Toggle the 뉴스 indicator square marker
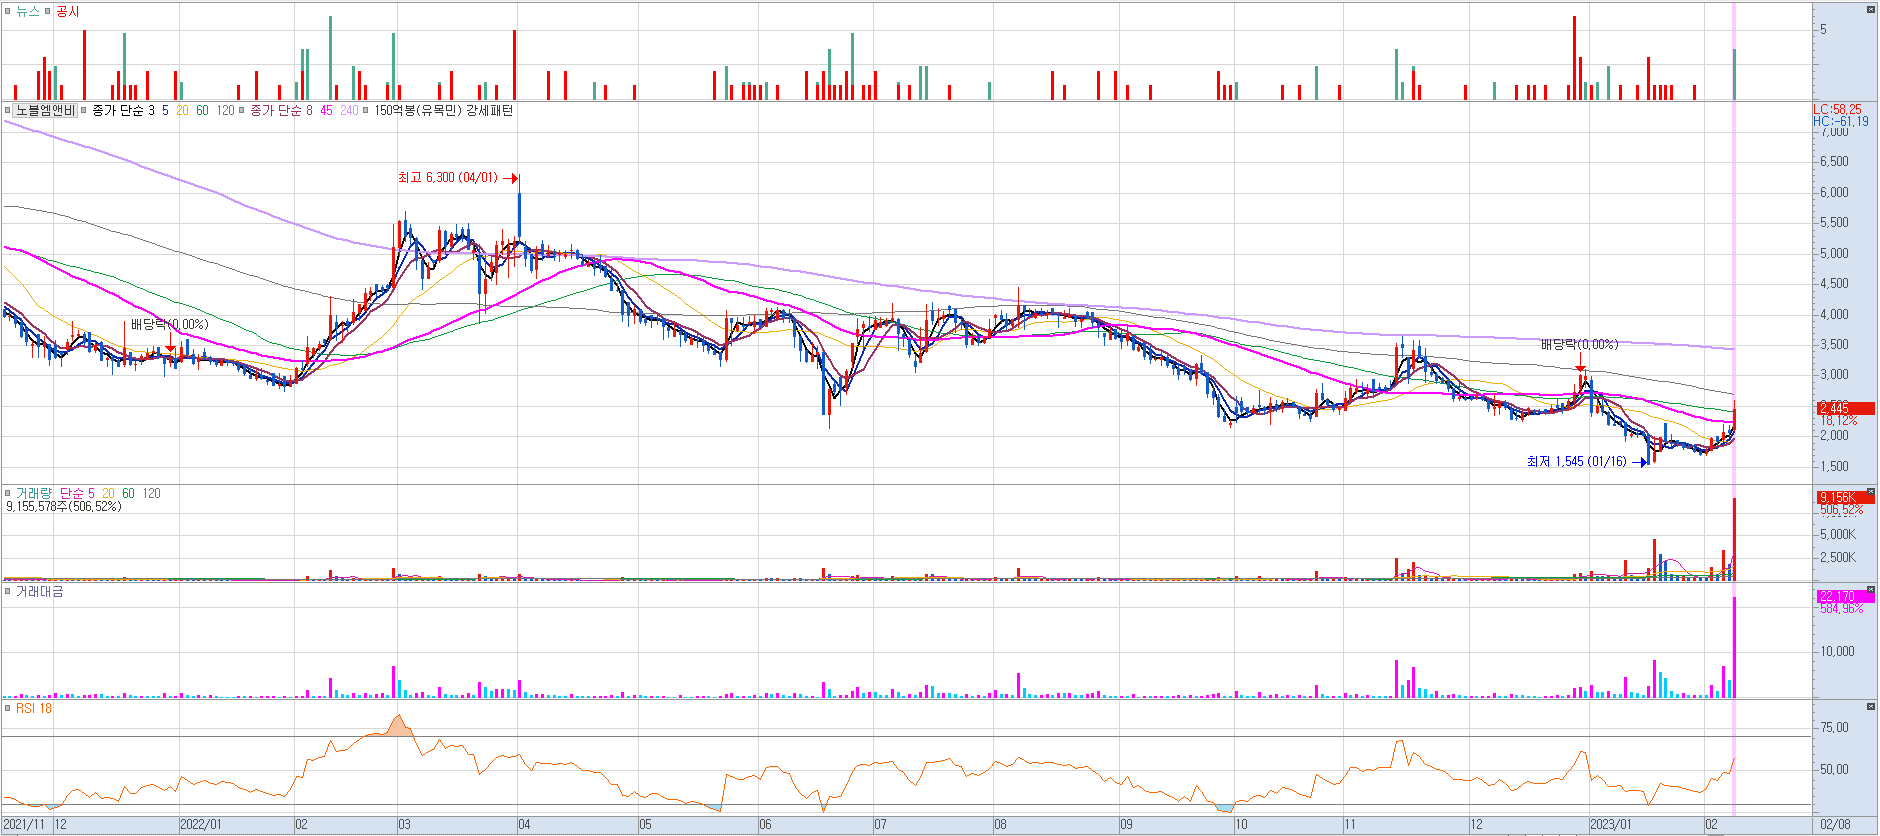Screen dimensions: 1880x836 (x=8, y=11)
